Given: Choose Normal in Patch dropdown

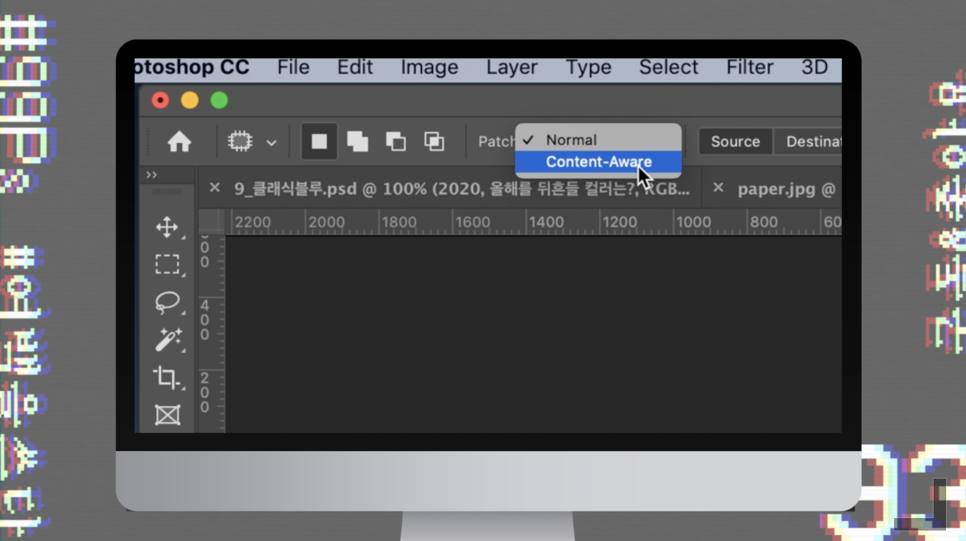Looking at the screenshot, I should click(598, 140).
